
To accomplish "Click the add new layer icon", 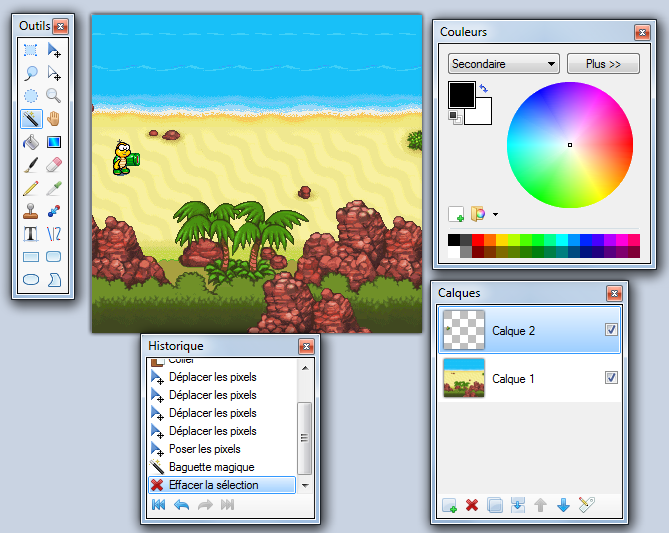I will pos(450,505).
